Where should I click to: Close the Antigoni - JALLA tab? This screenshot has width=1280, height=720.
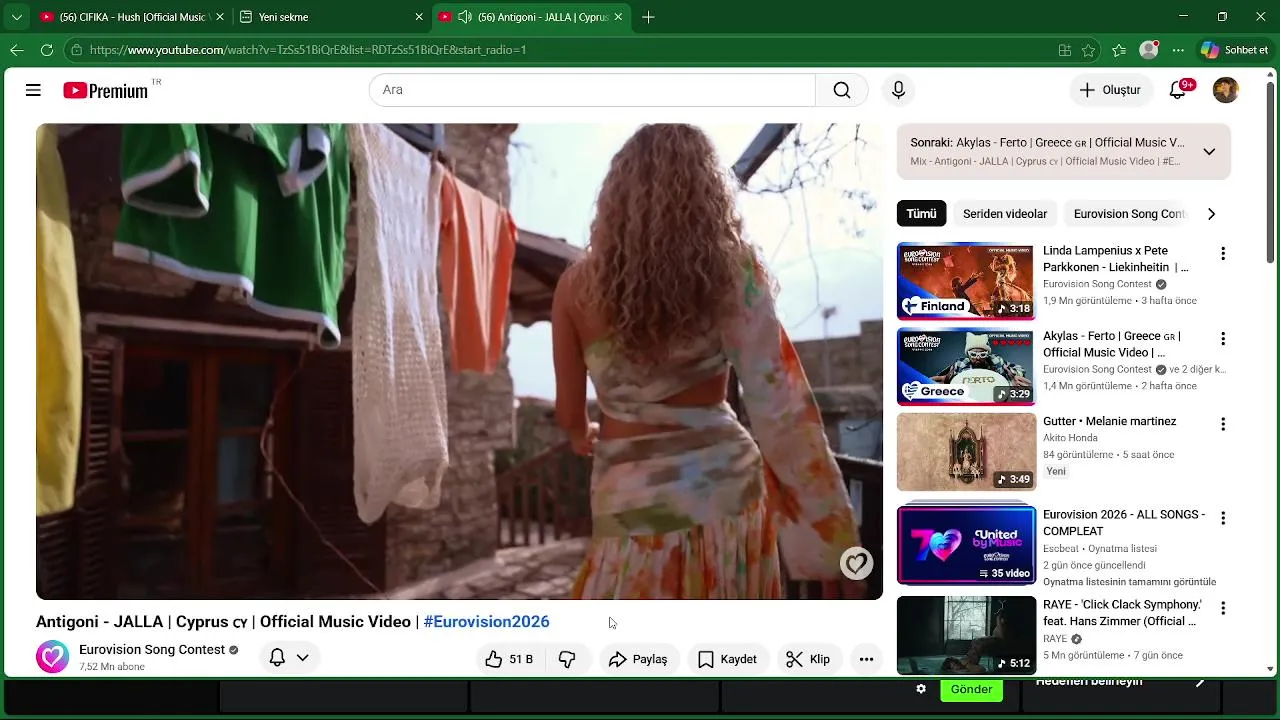pyautogui.click(x=619, y=17)
